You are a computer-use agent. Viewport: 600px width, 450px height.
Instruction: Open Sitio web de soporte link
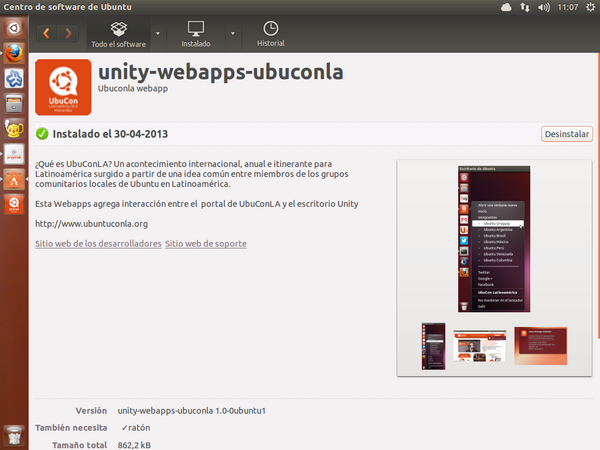tap(206, 244)
